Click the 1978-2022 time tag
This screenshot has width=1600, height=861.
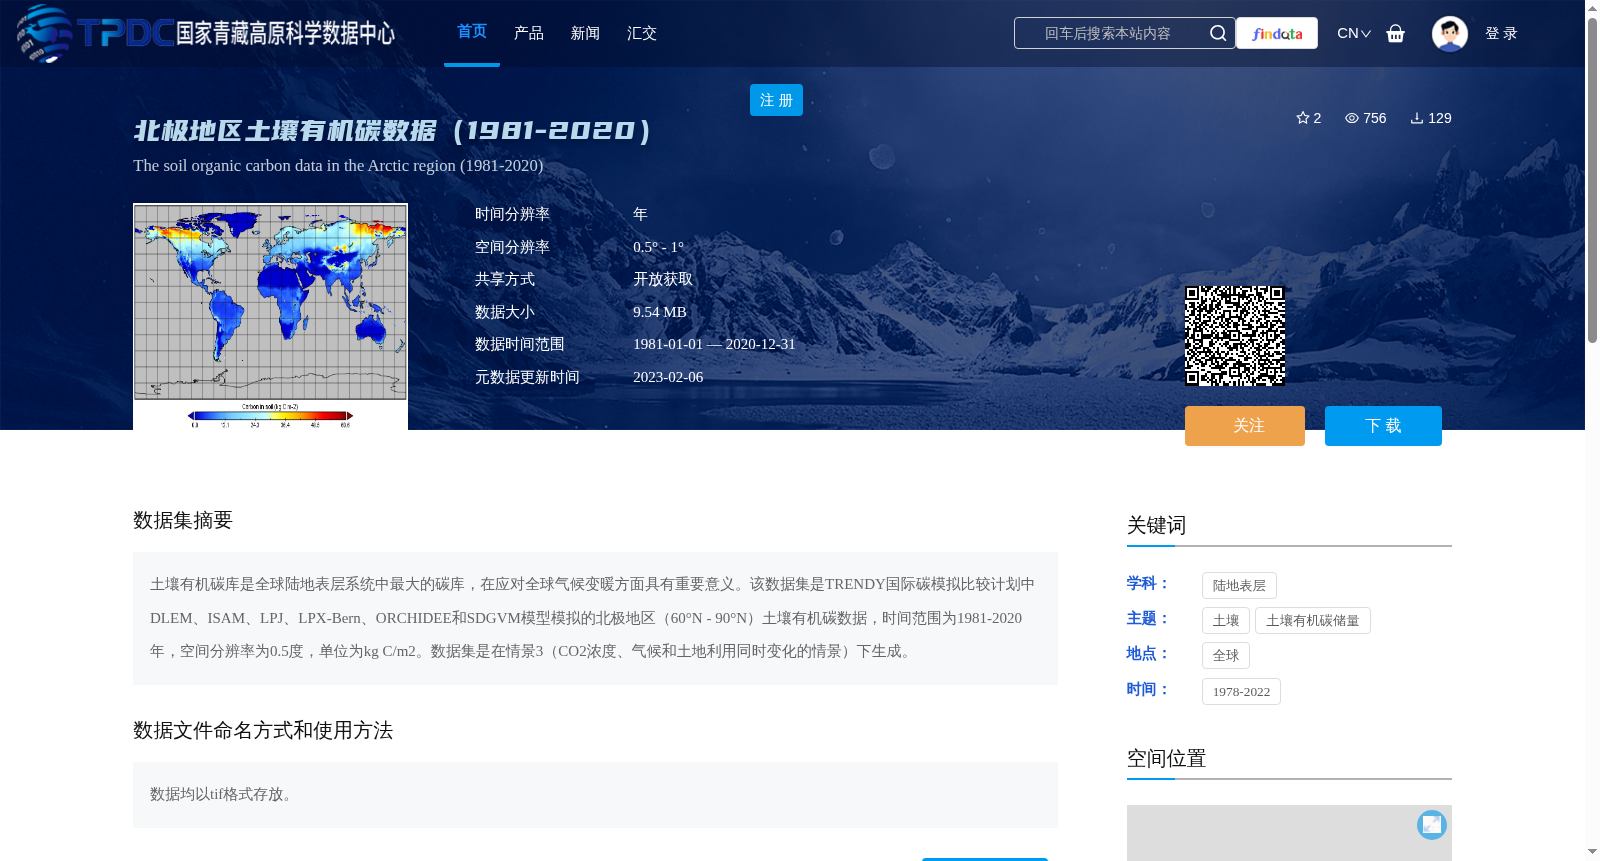tap(1241, 692)
